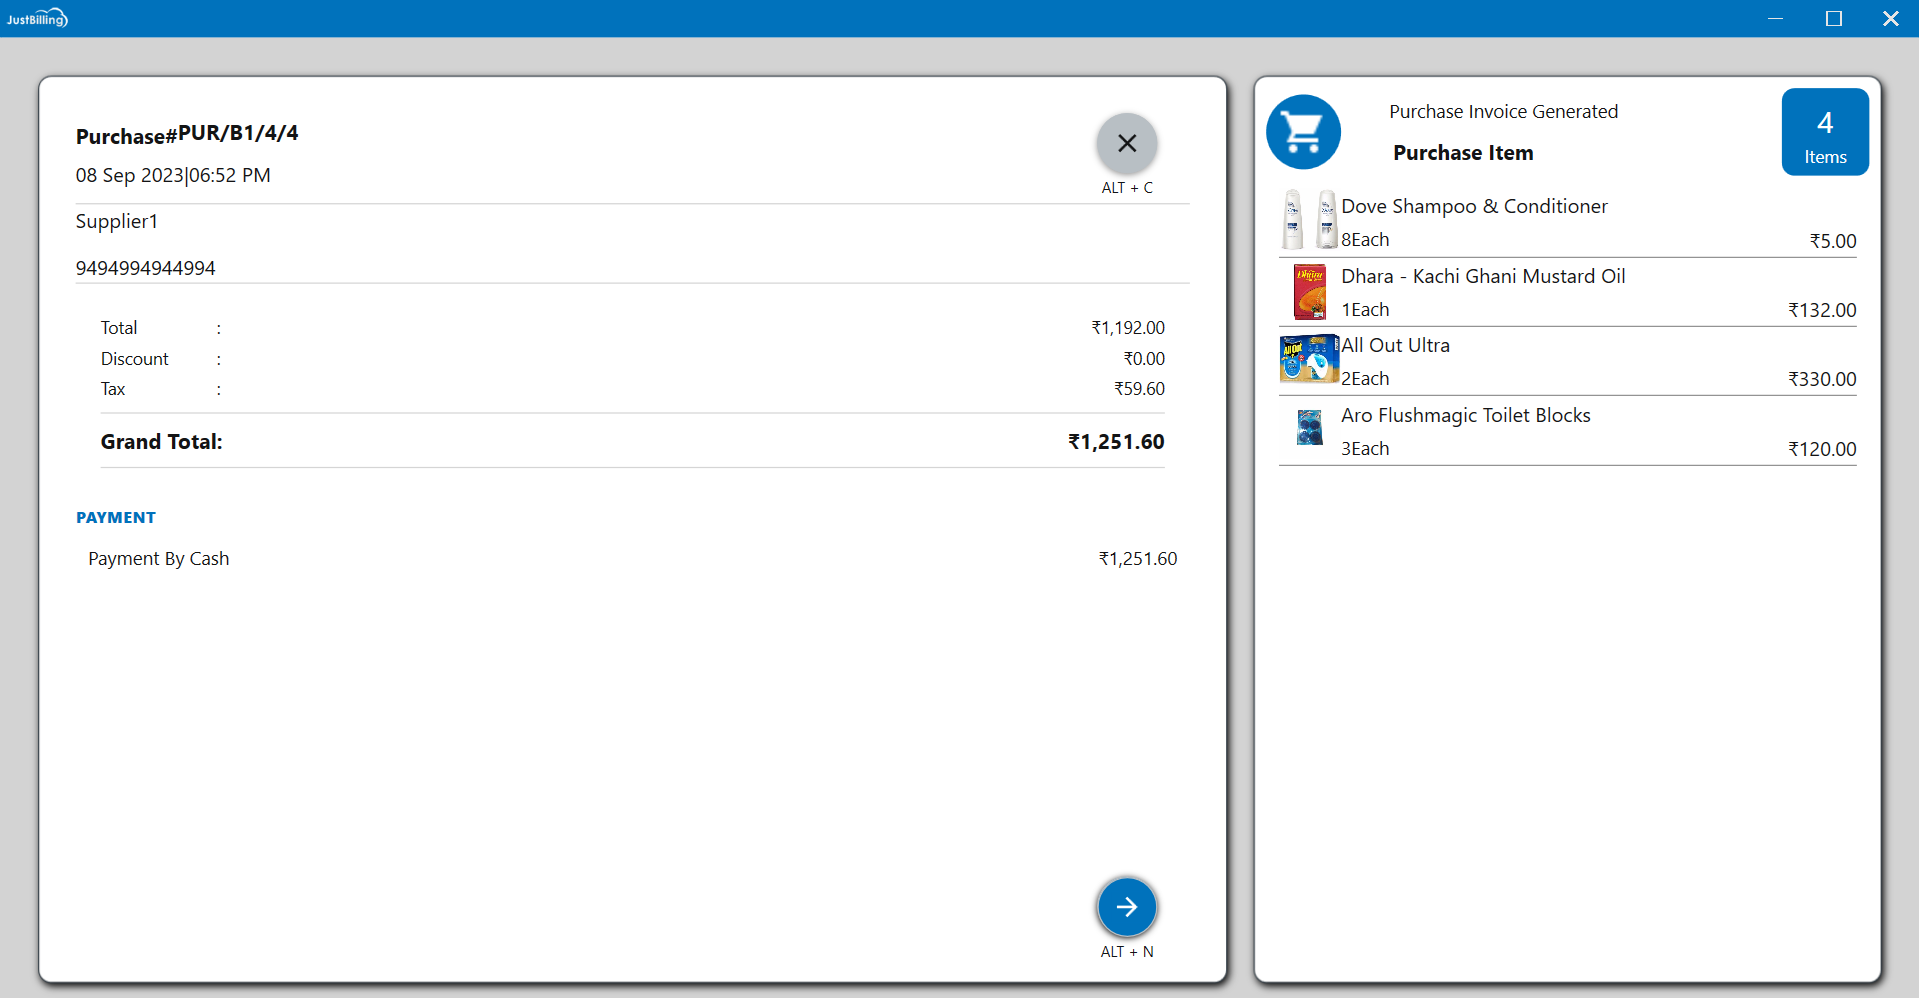Select the Dove Shampoo & Conditioner item name
The width and height of the screenshot is (1919, 998).
click(x=1473, y=206)
